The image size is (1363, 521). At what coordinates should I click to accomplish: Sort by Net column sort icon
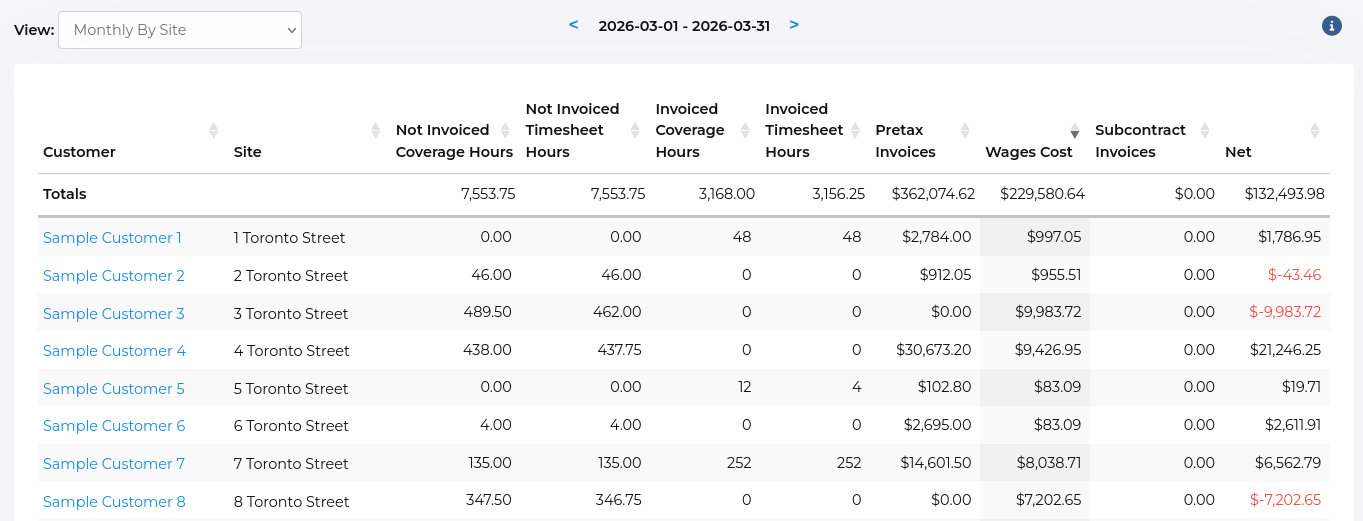pyautogui.click(x=1315, y=131)
